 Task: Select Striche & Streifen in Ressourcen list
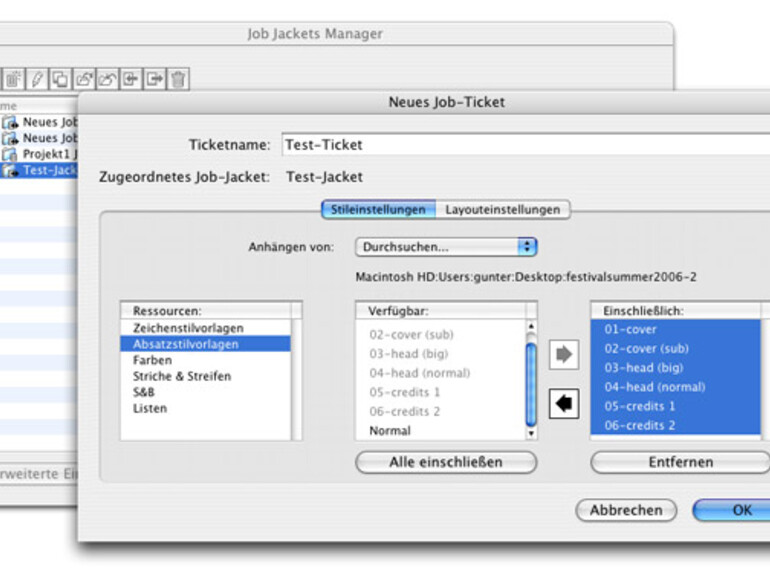pyautogui.click(x=206, y=376)
